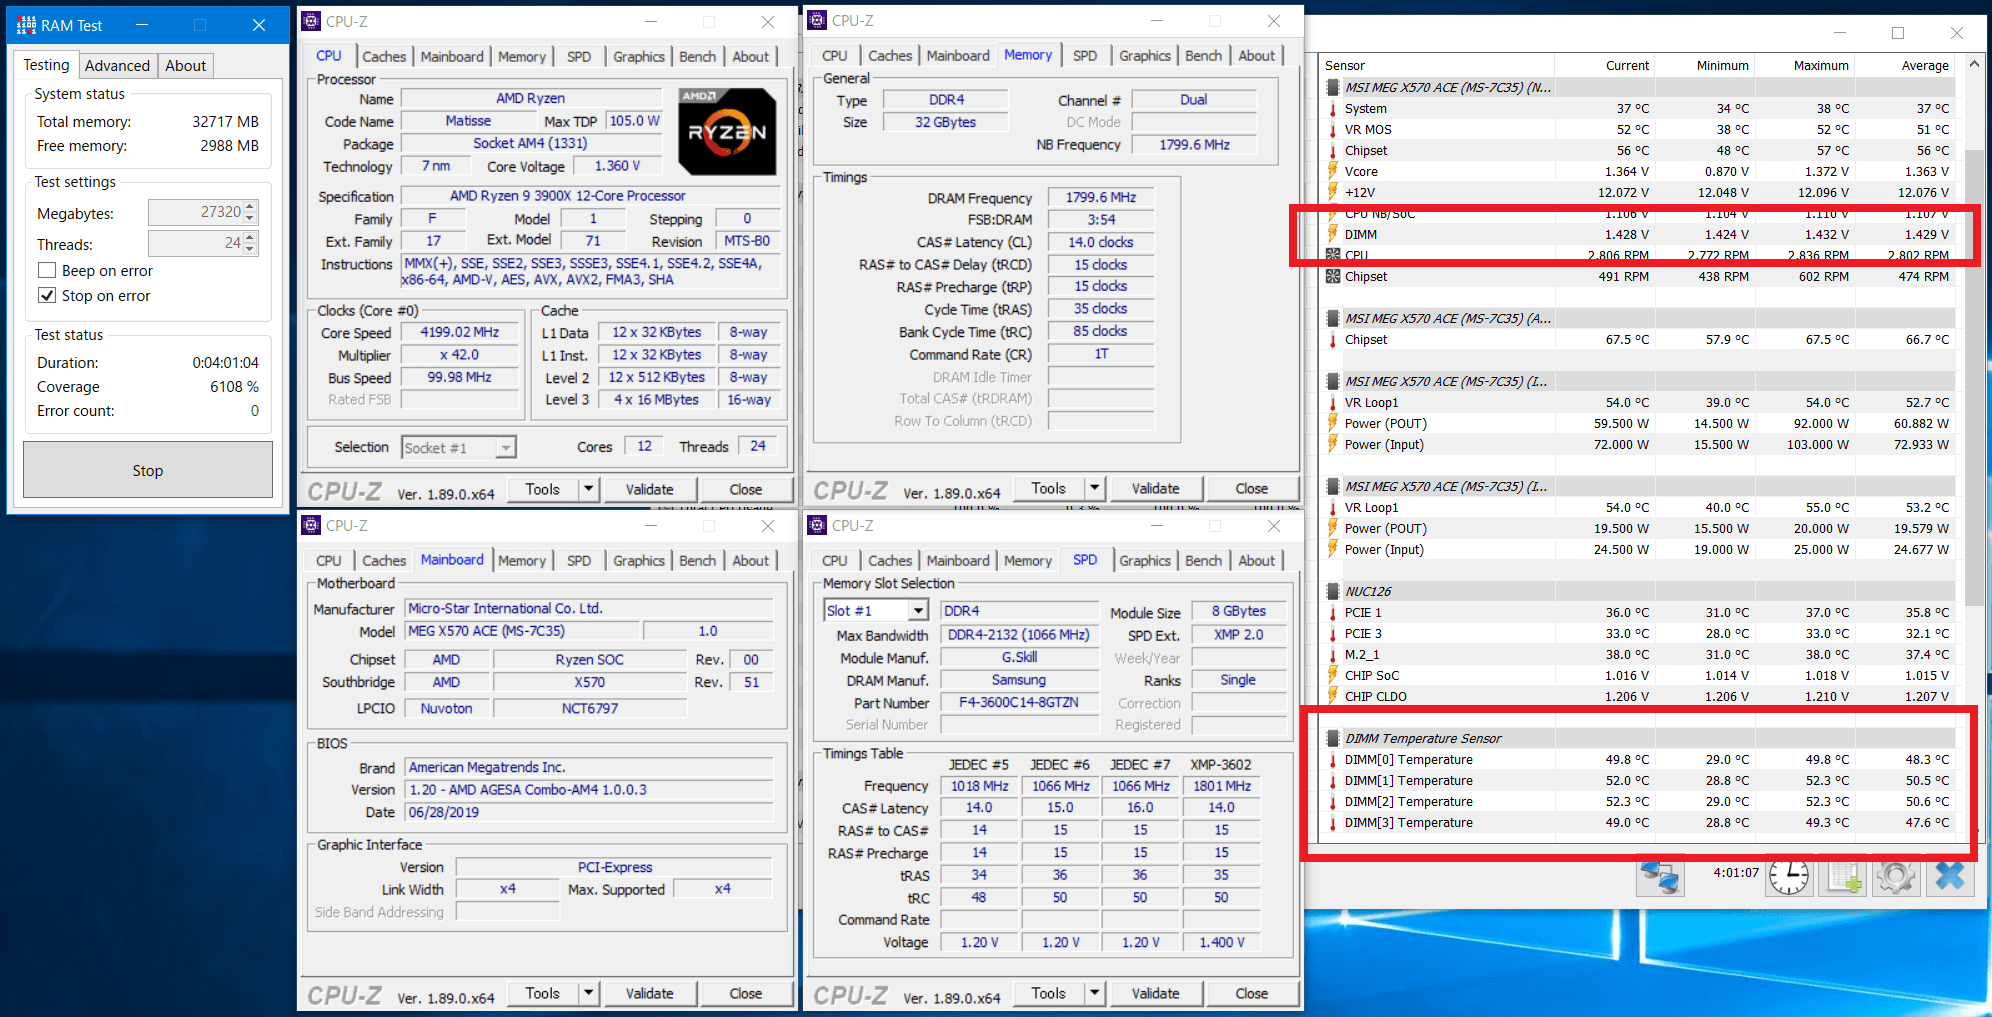1992x1017 pixels.
Task: Click the RAM Test title bar app icon
Action: pos(25,25)
